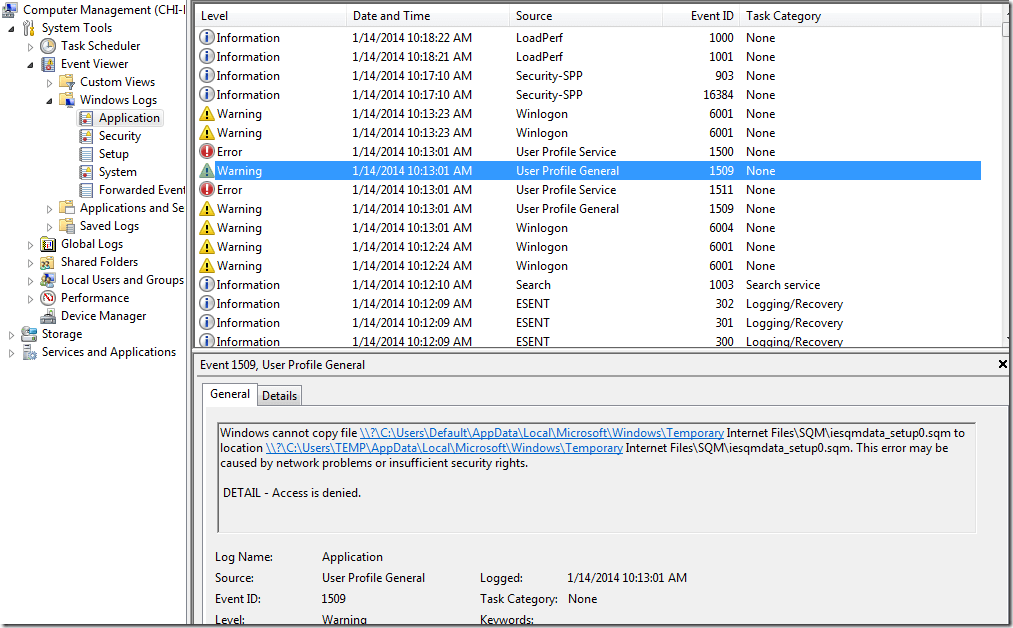Click the Shared Folders icon
Image resolution: width=1013 pixels, height=628 pixels.
pyautogui.click(x=48, y=262)
